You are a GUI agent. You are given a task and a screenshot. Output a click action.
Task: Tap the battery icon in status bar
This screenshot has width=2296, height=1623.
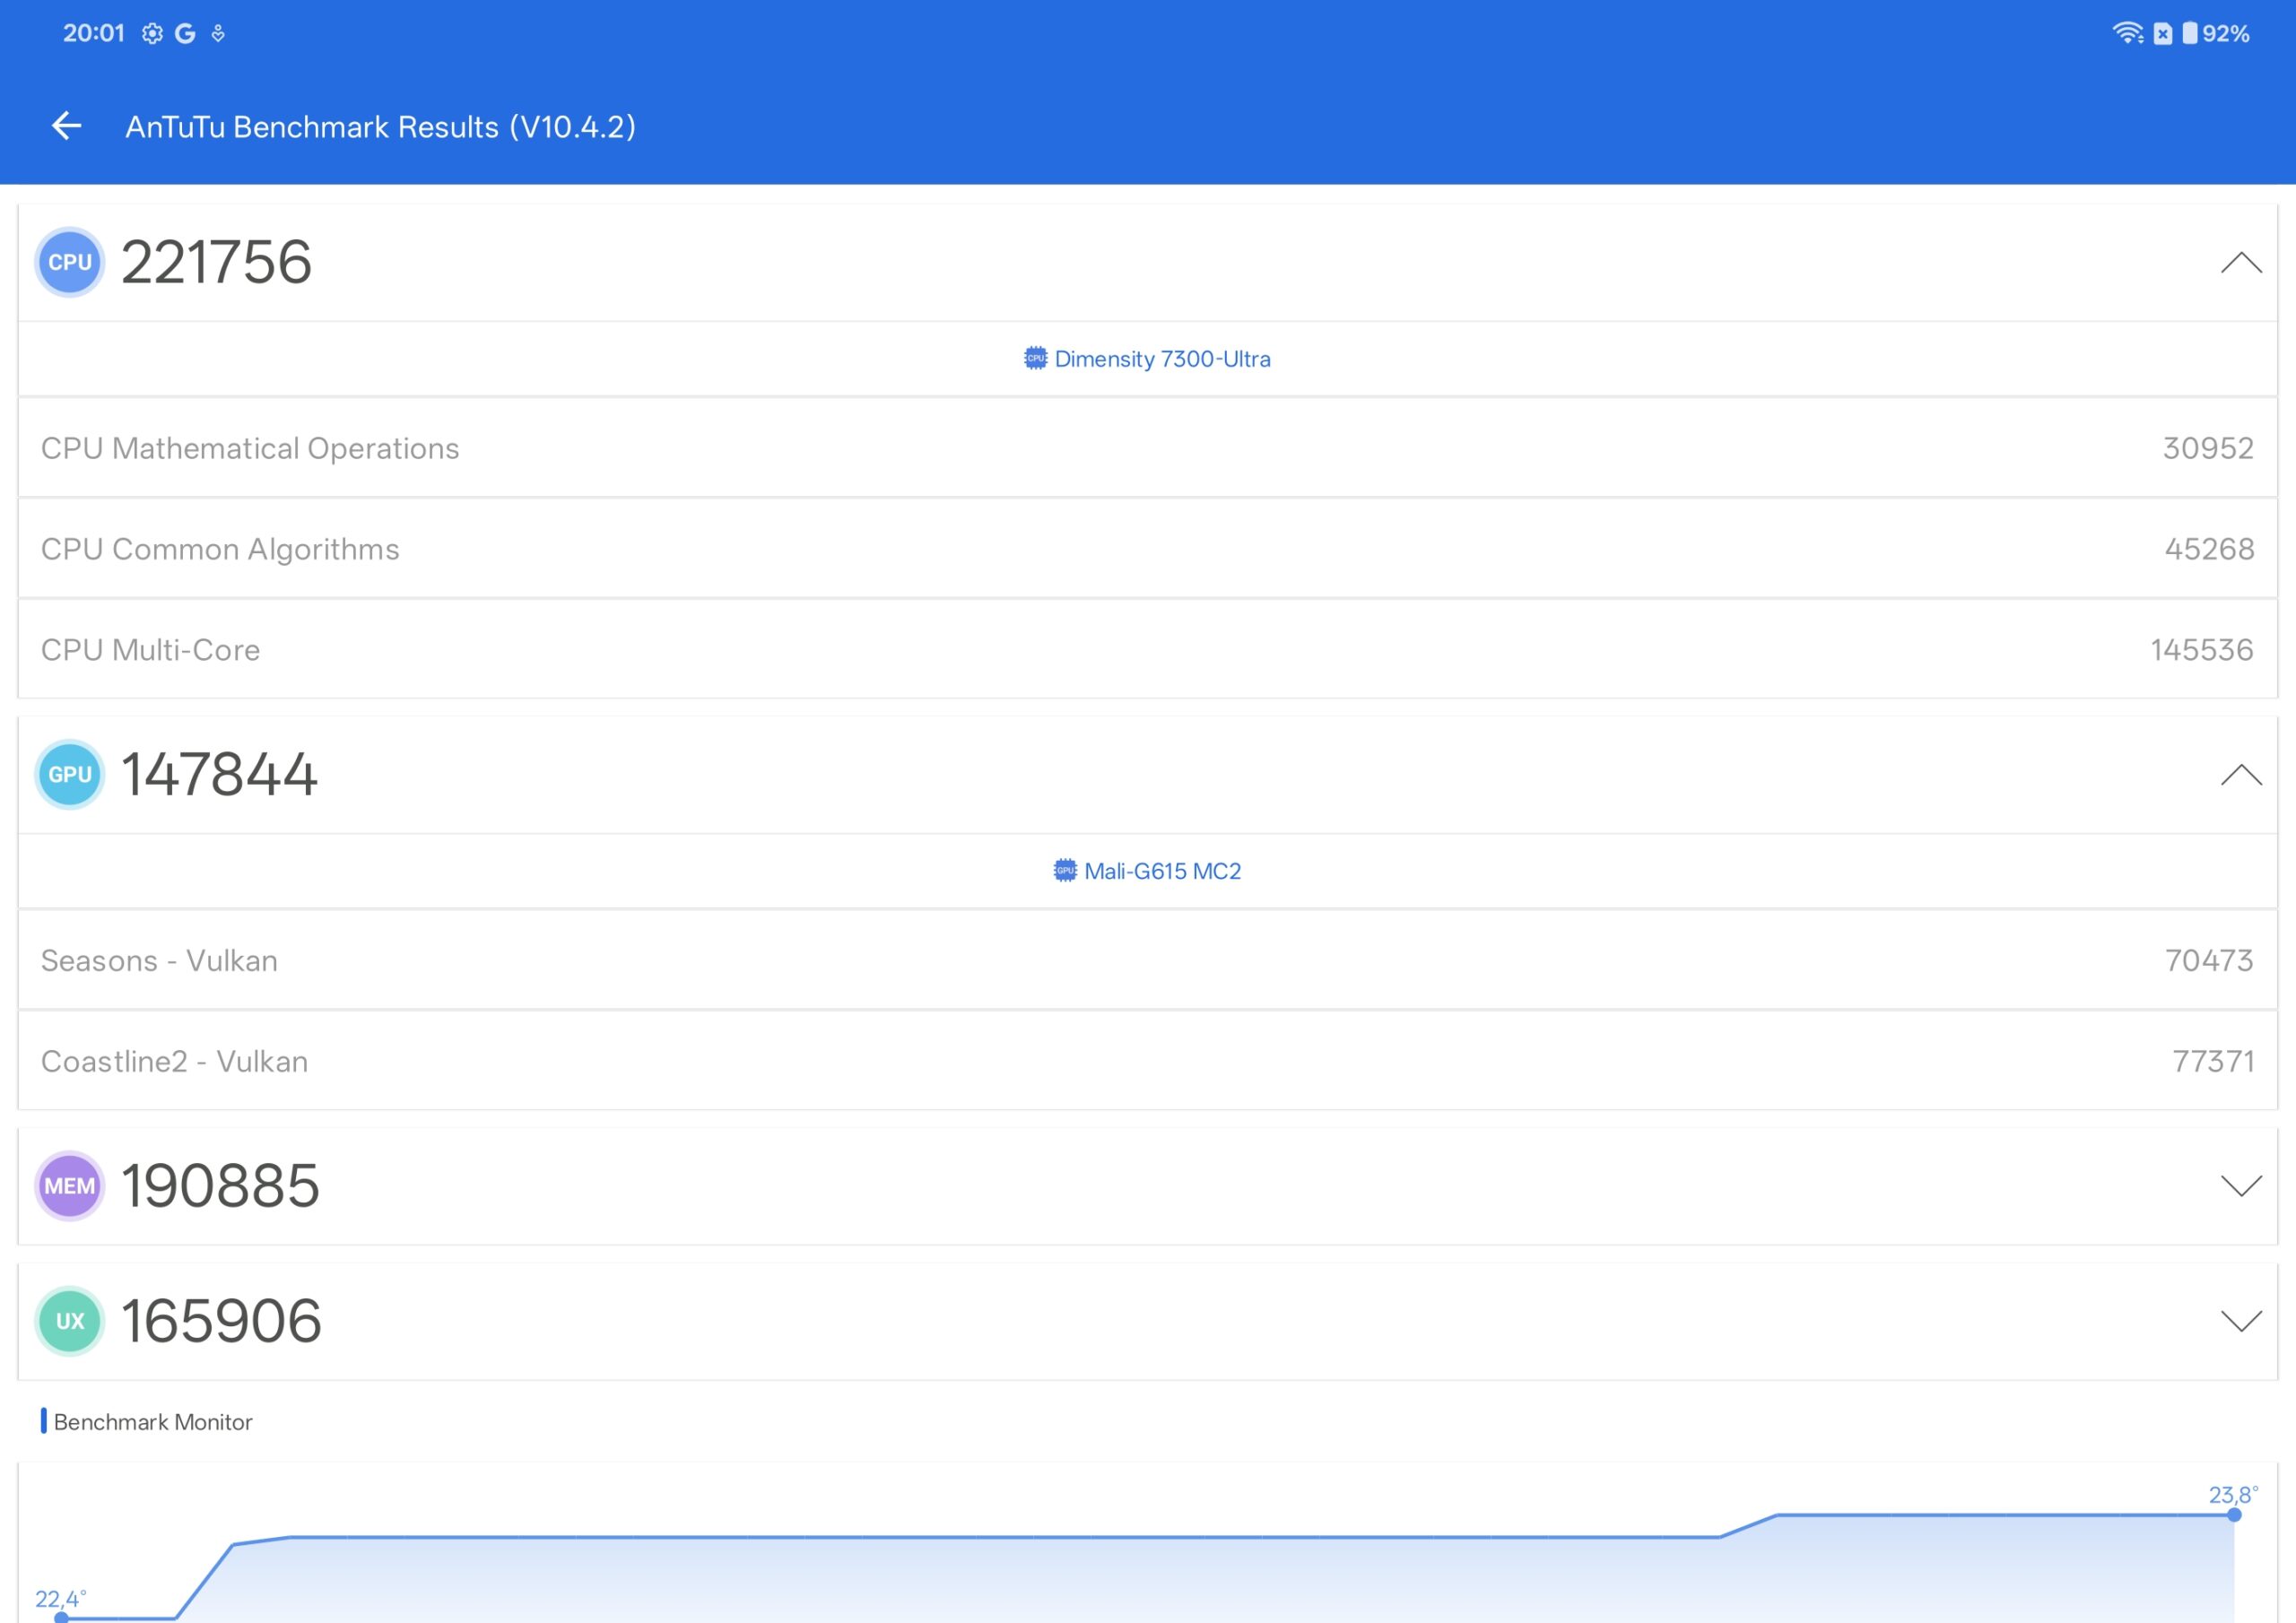(2189, 33)
